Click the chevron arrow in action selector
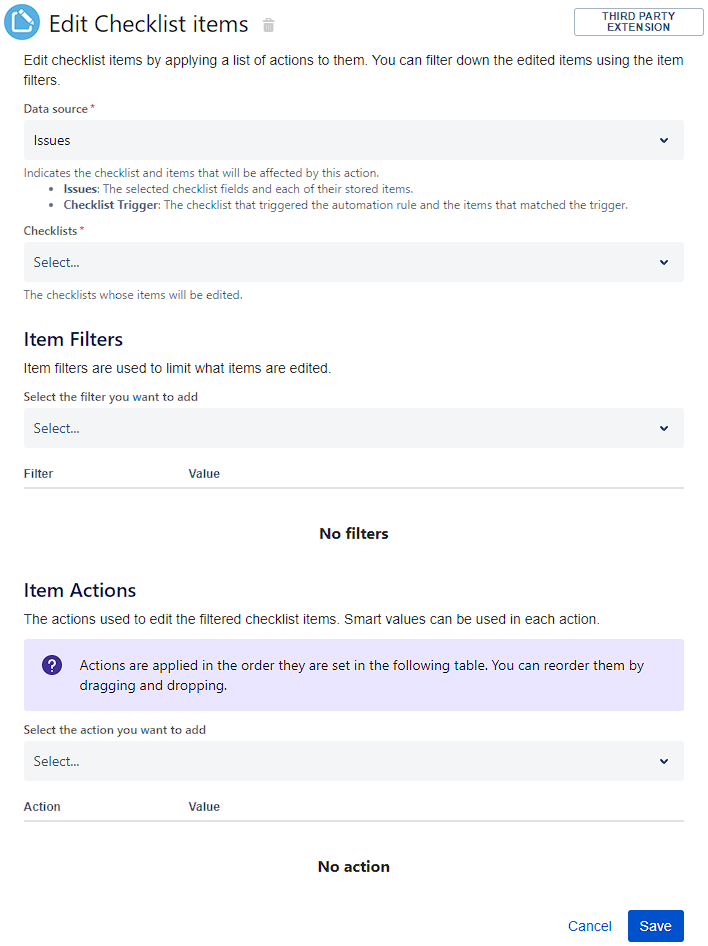Viewport: 708px width, 946px height. (664, 761)
